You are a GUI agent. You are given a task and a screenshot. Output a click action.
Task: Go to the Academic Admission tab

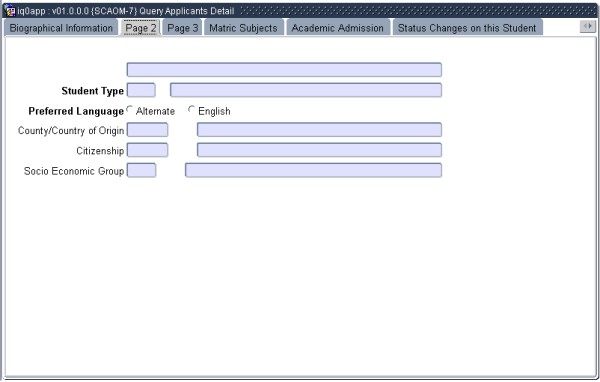coord(338,28)
